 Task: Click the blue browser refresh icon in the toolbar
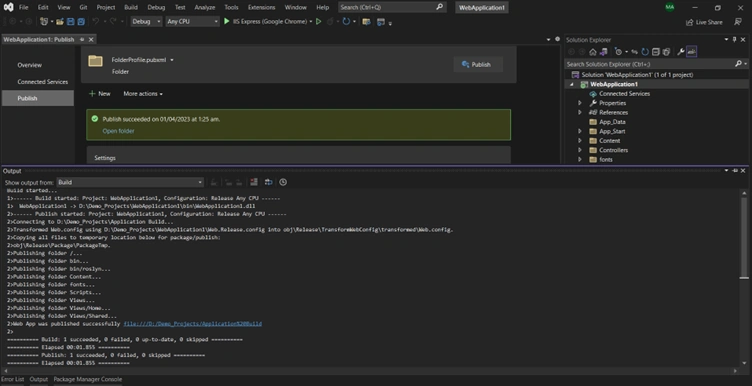coord(346,22)
